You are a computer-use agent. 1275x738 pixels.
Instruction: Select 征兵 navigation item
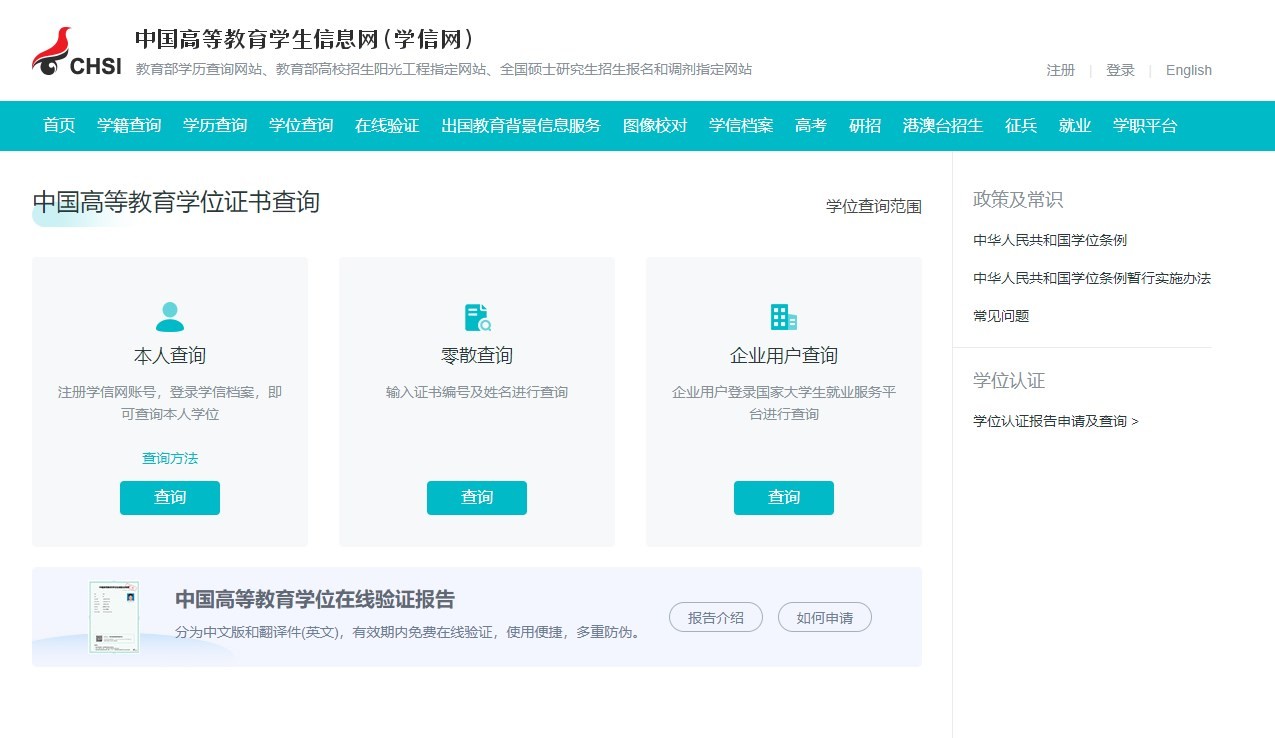pos(1021,126)
